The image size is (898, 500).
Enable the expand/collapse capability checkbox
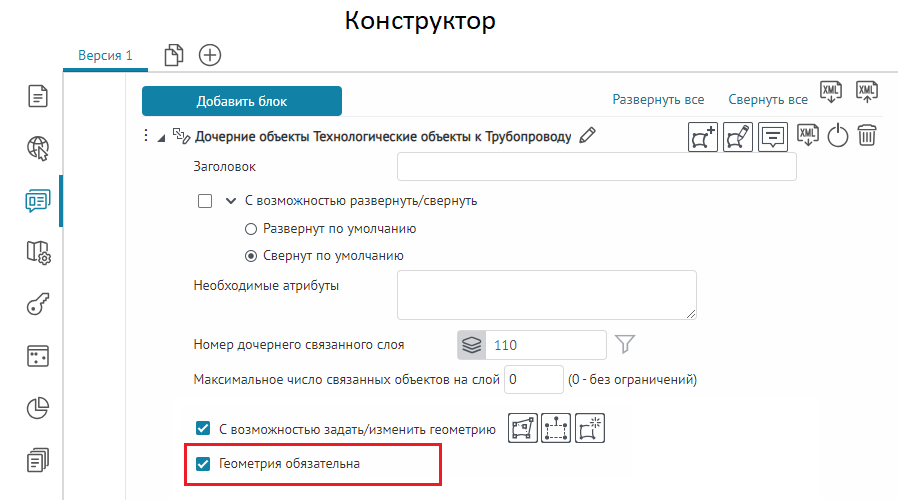[x=206, y=200]
